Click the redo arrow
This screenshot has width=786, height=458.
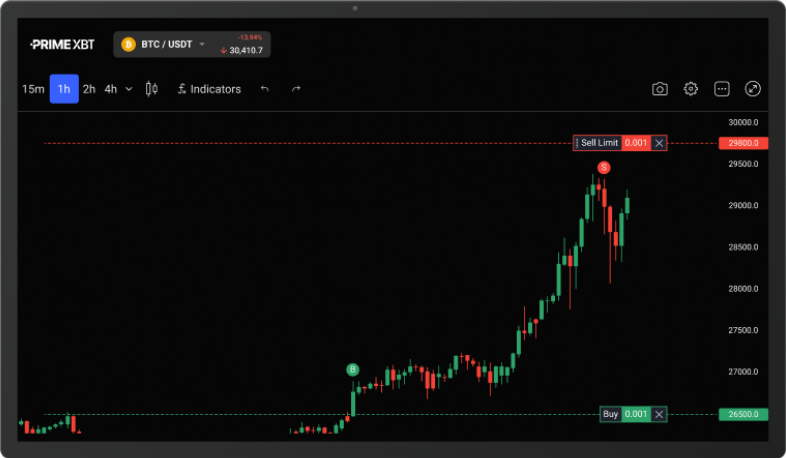[x=296, y=89]
